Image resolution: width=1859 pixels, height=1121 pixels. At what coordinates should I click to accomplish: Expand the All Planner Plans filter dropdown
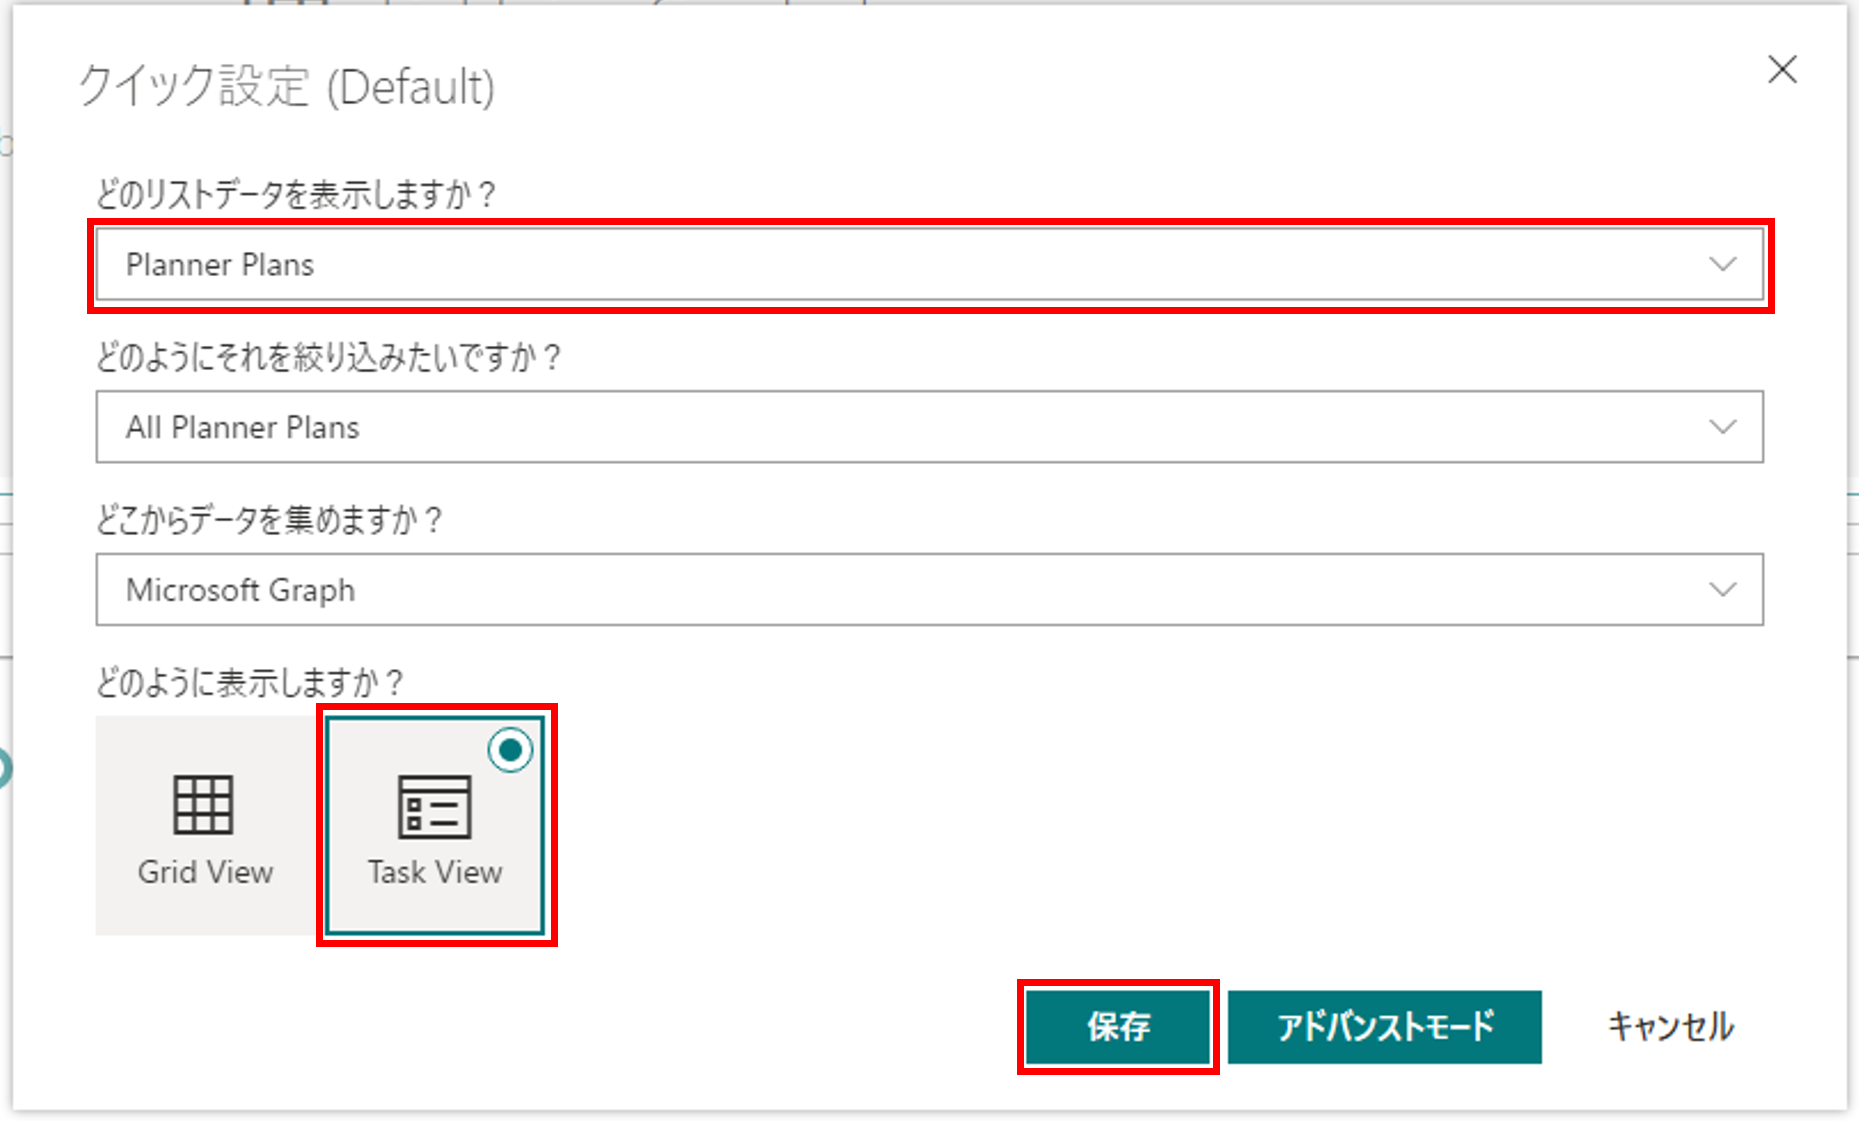pyautogui.click(x=928, y=427)
